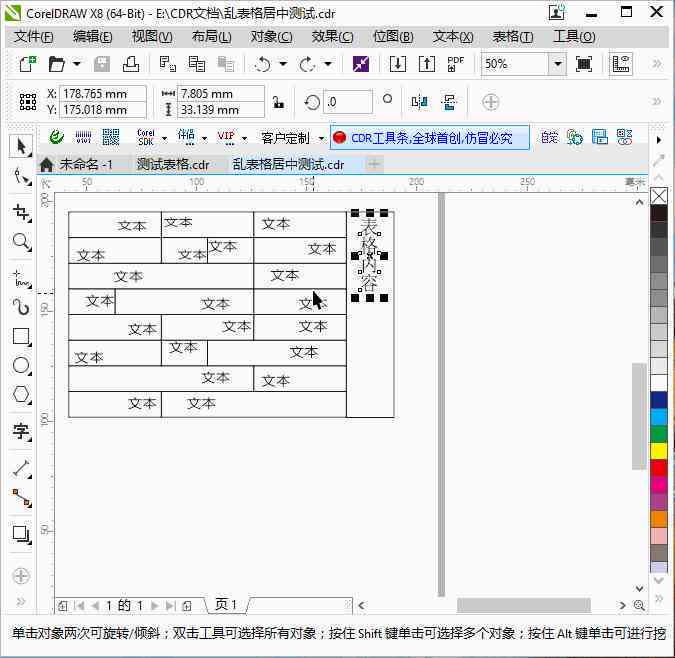Select the Text tool 字
The height and width of the screenshot is (658, 675).
pos(21,431)
